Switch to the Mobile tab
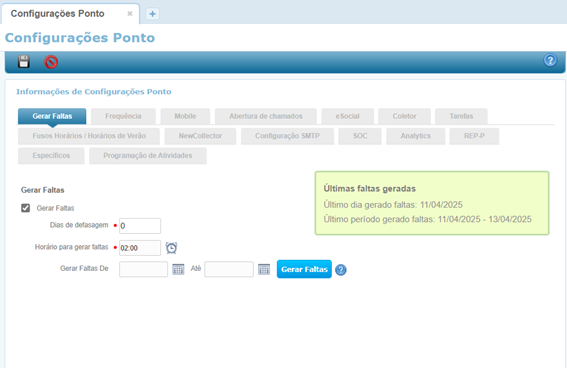Viewport: 567px width, 368px height. point(185,116)
